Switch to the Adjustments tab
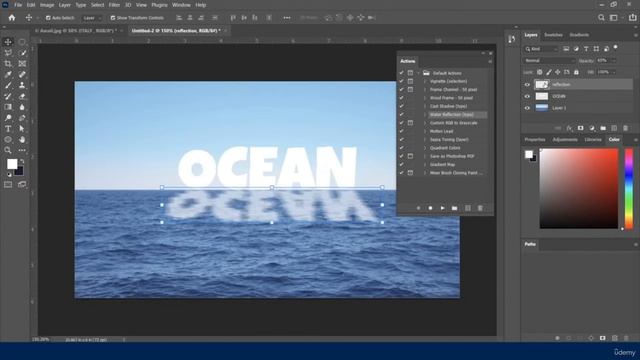 point(565,140)
